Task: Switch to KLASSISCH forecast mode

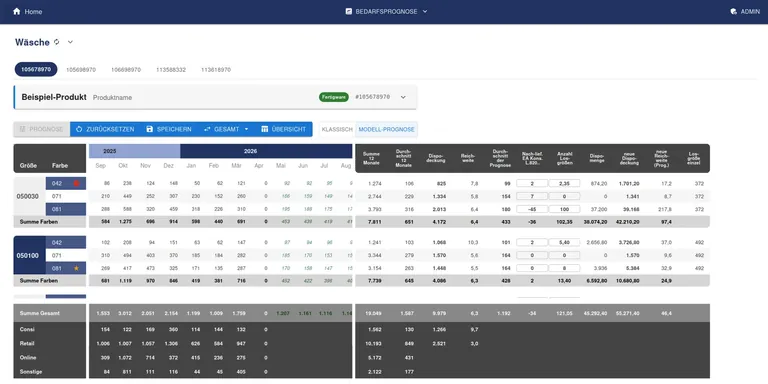Action: click(x=337, y=129)
